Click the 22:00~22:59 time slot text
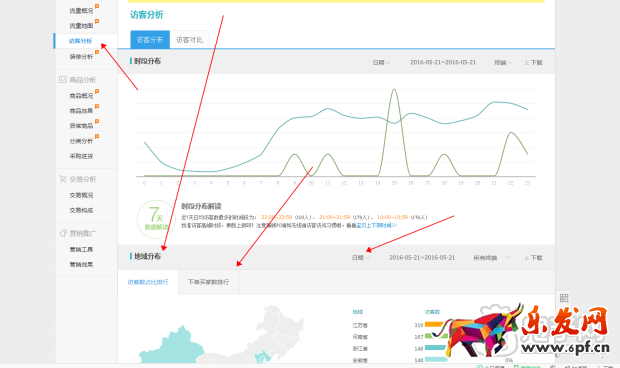The height and width of the screenshot is (368, 620). (276, 217)
